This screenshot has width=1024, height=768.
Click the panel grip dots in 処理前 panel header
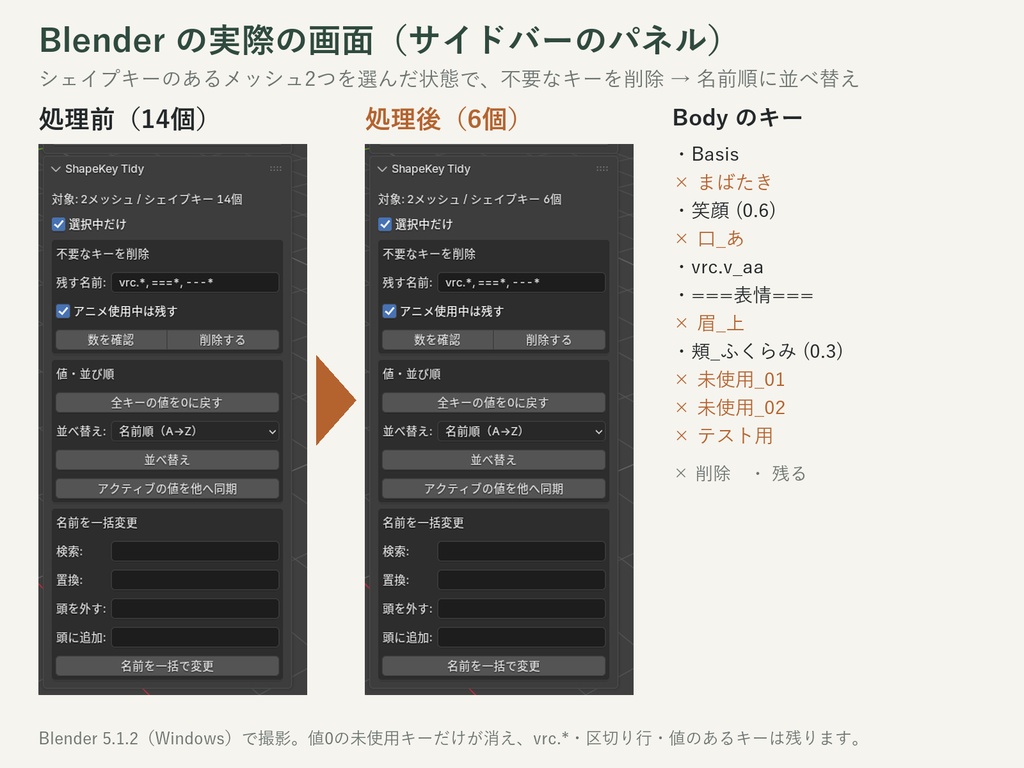[x=276, y=169]
